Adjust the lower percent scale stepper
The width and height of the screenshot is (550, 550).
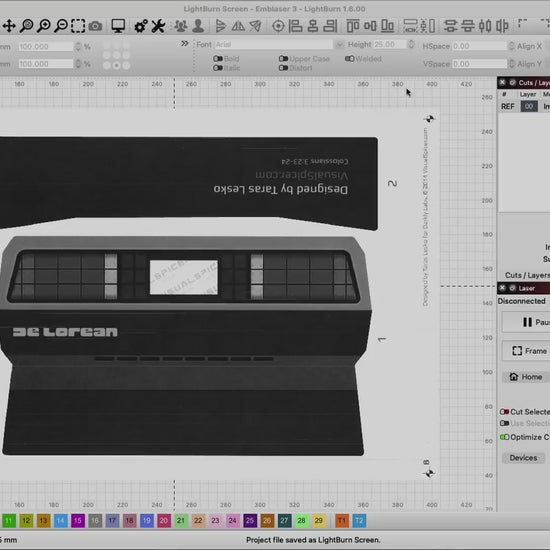(78, 64)
